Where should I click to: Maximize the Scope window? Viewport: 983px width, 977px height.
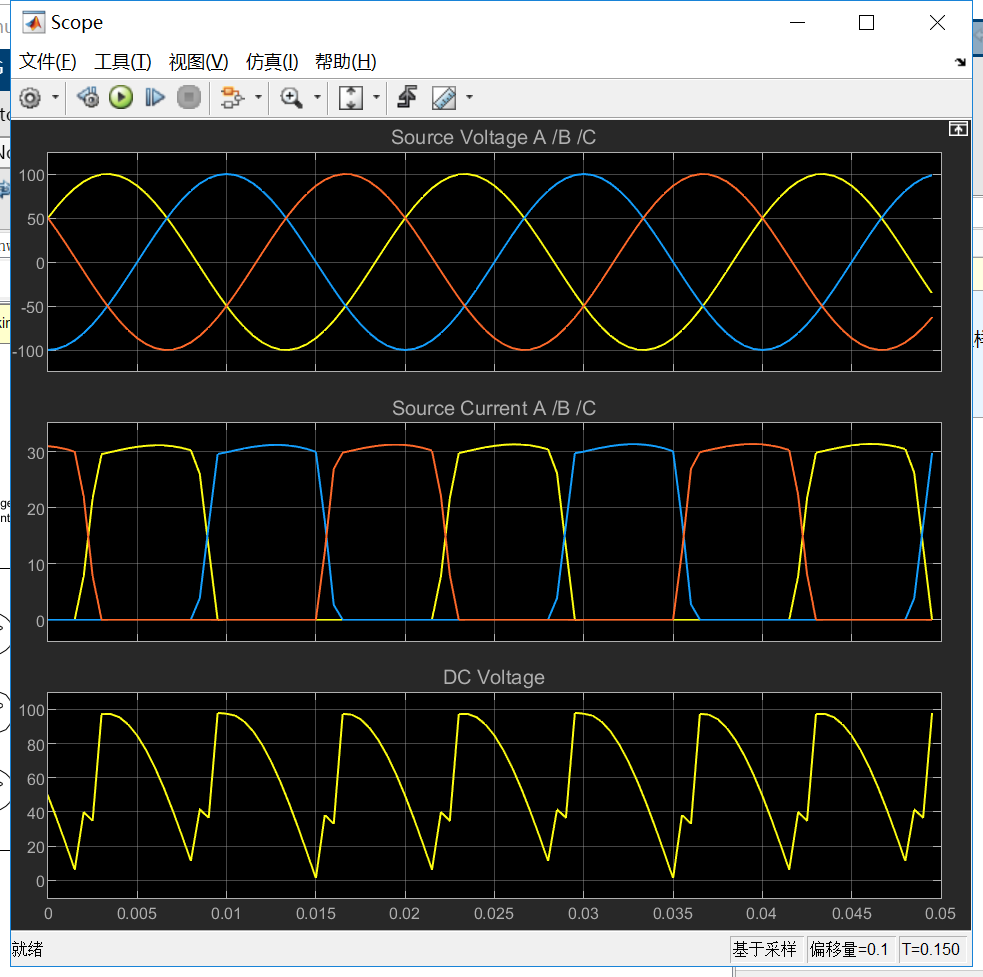click(866, 23)
